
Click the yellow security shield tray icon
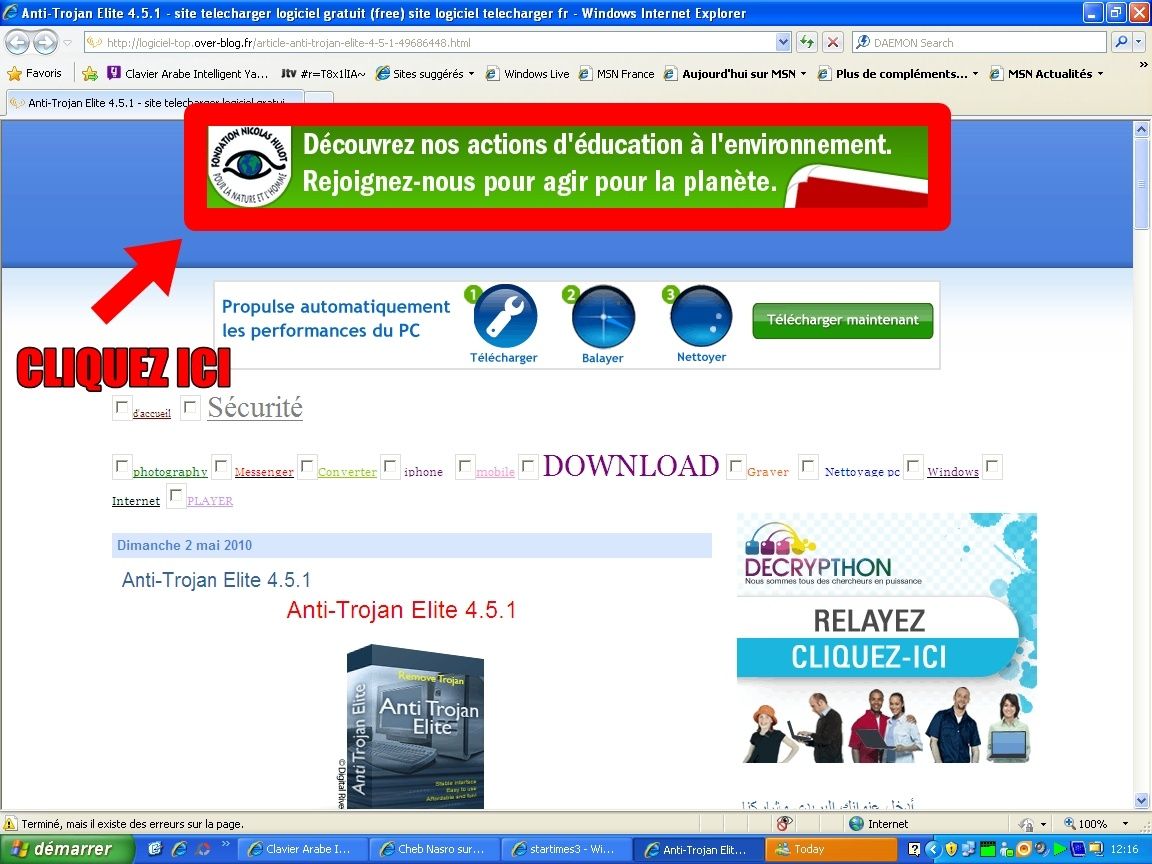pyautogui.click(x=951, y=849)
